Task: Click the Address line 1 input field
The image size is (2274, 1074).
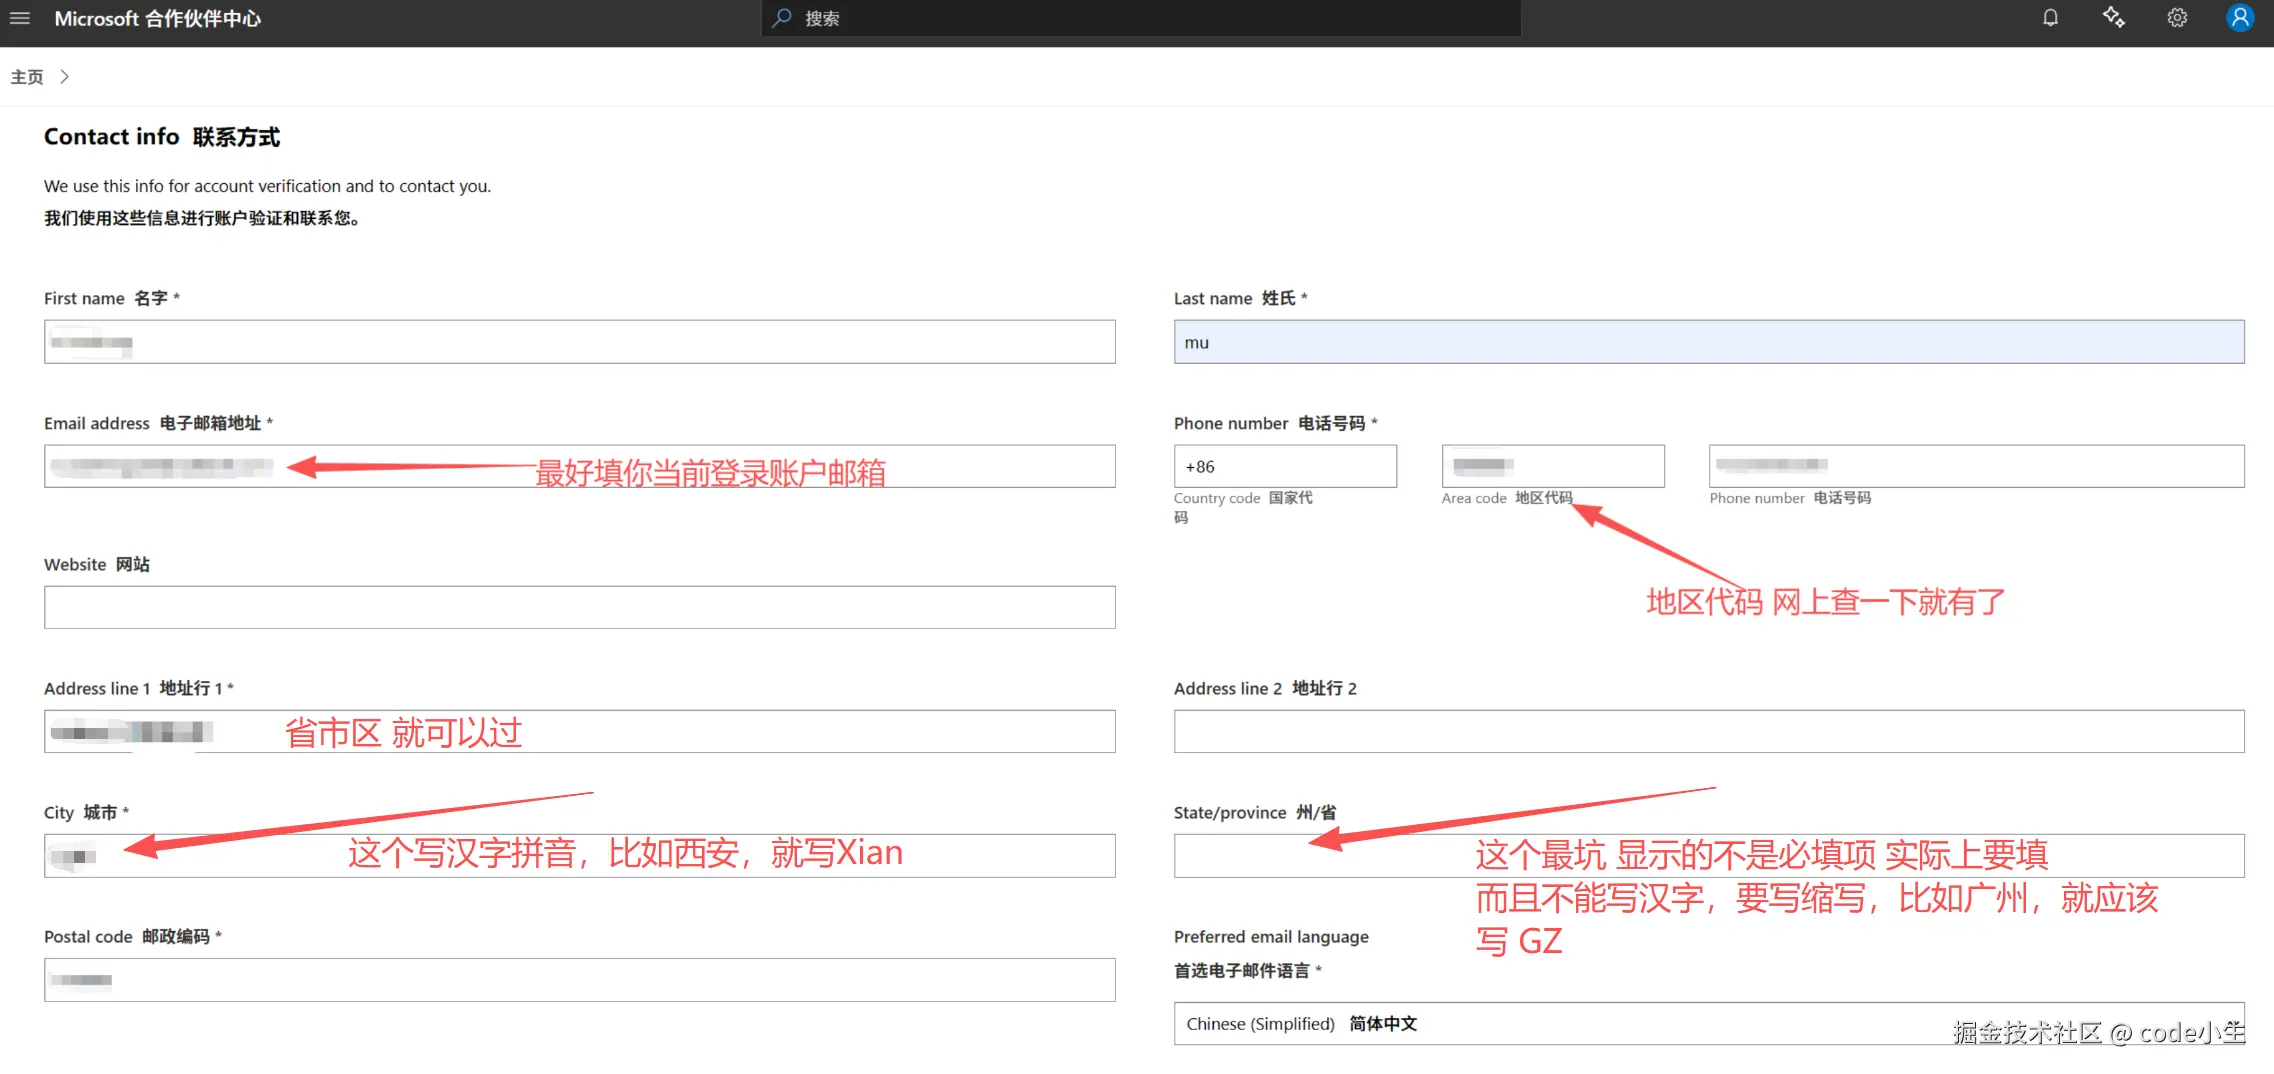Action: (x=580, y=731)
